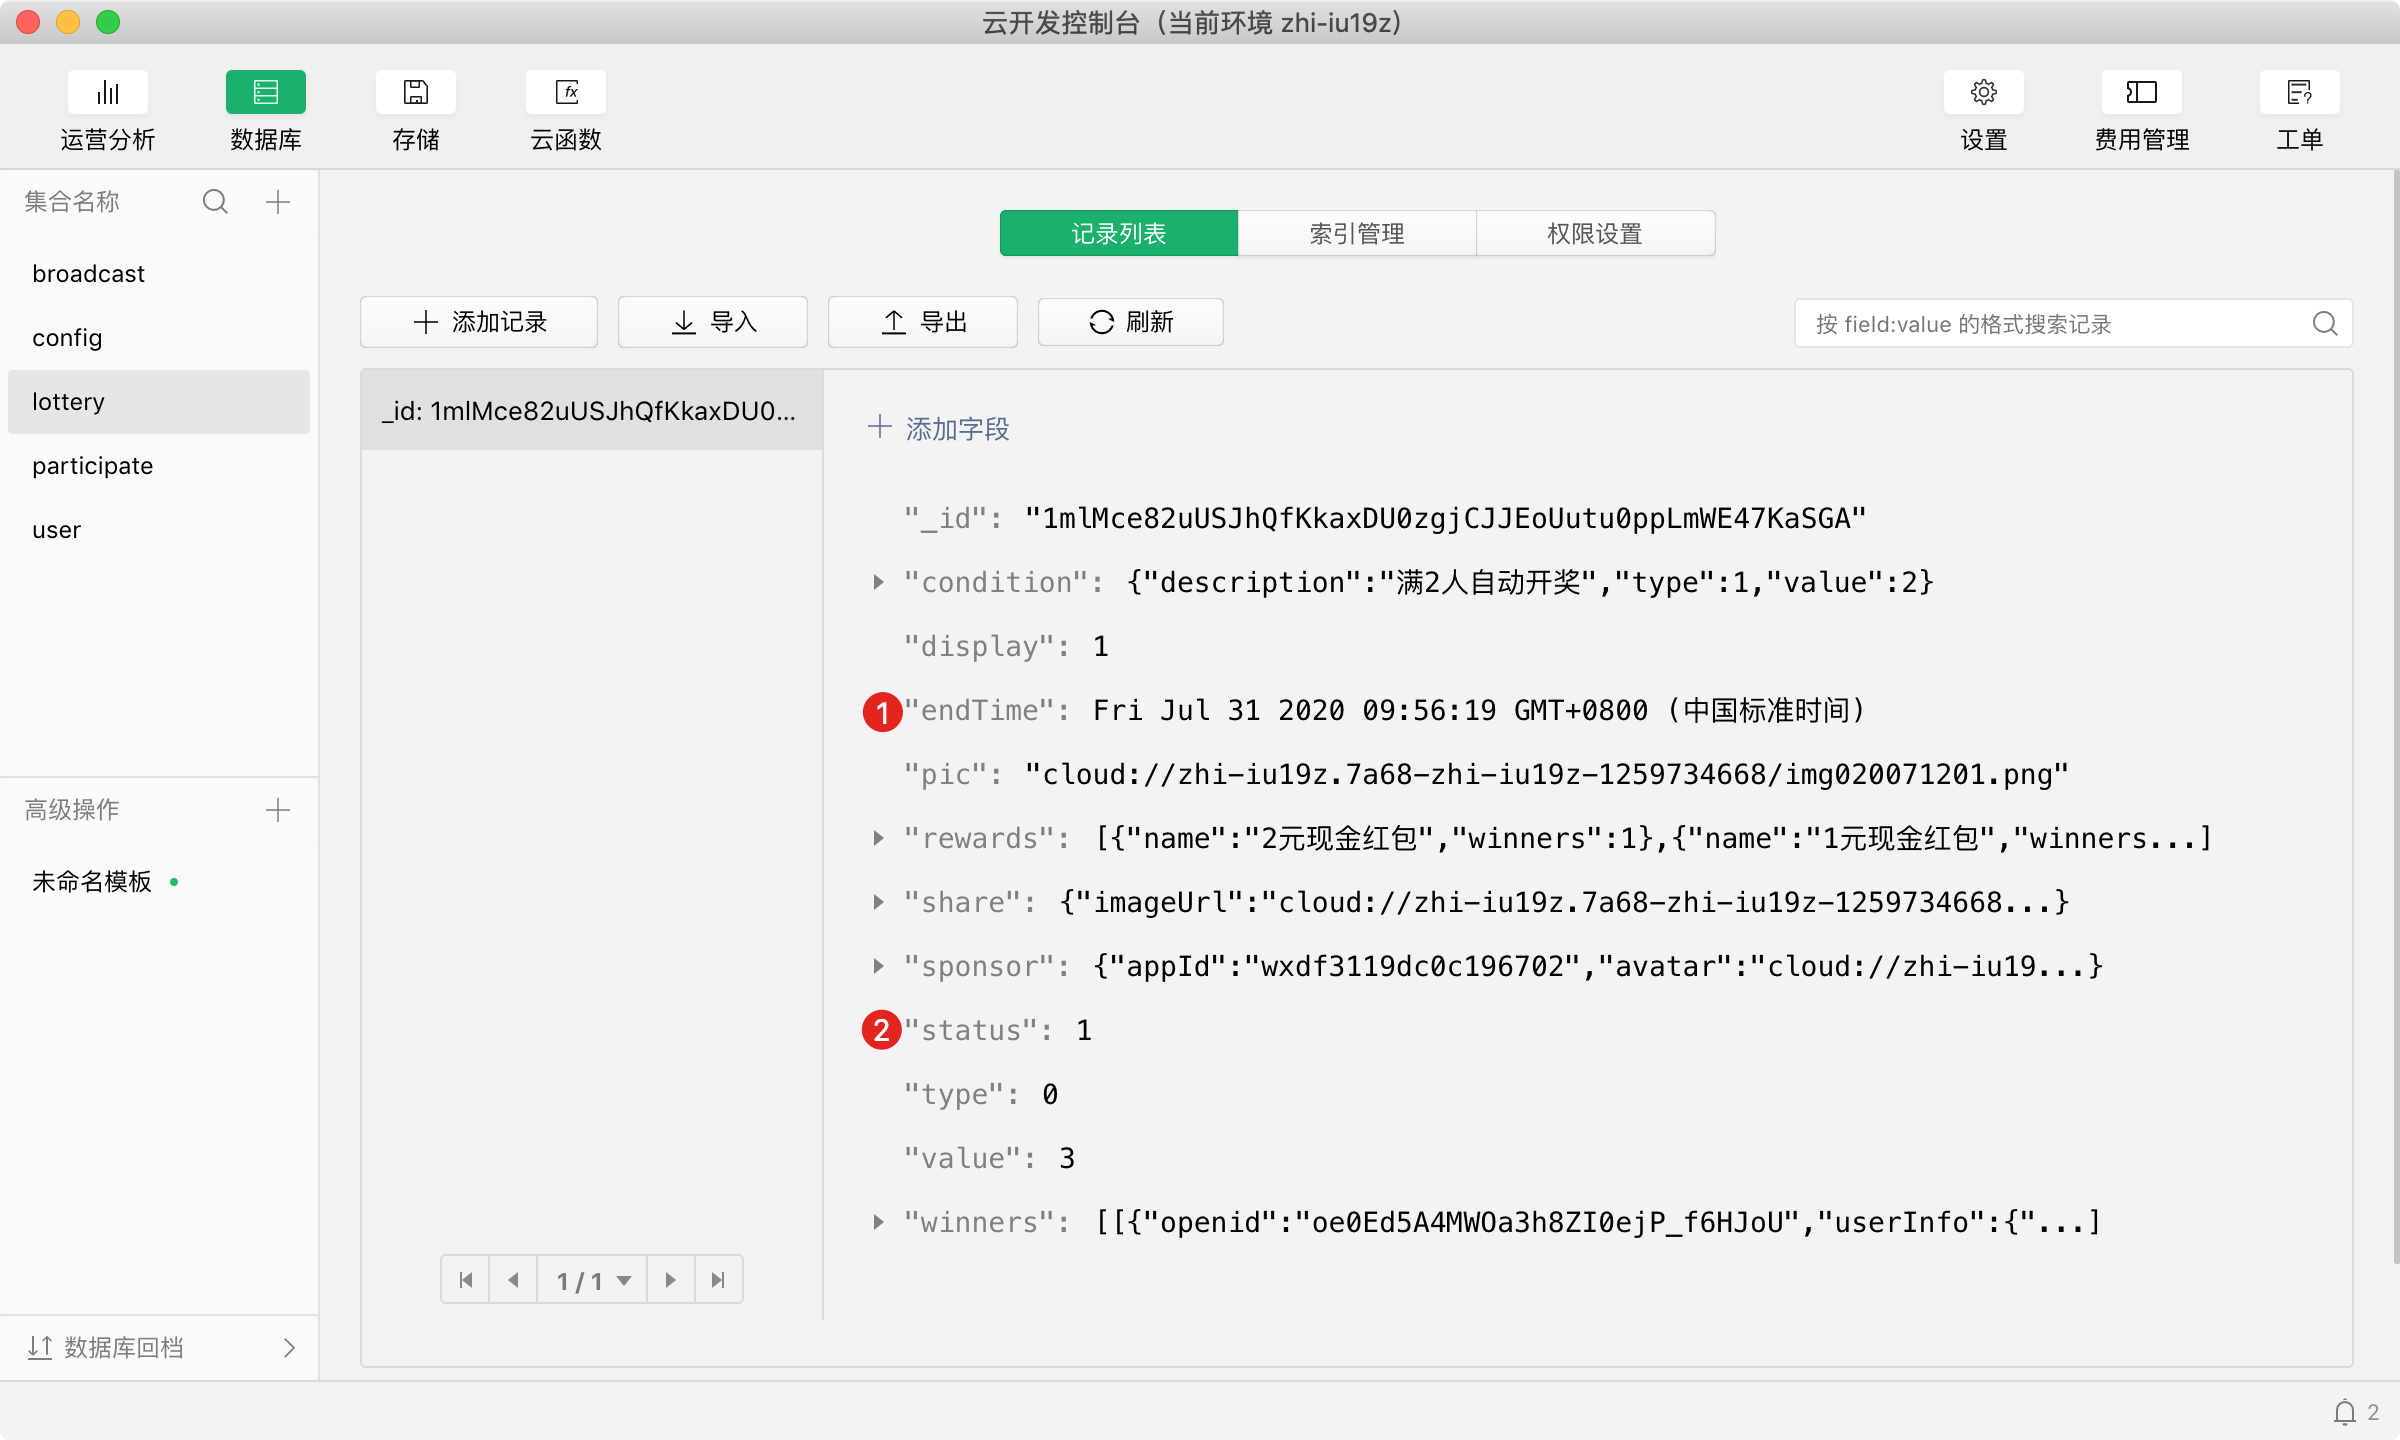Open the 运营分析 analytics icon
2400x1440 pixels.
click(x=108, y=92)
